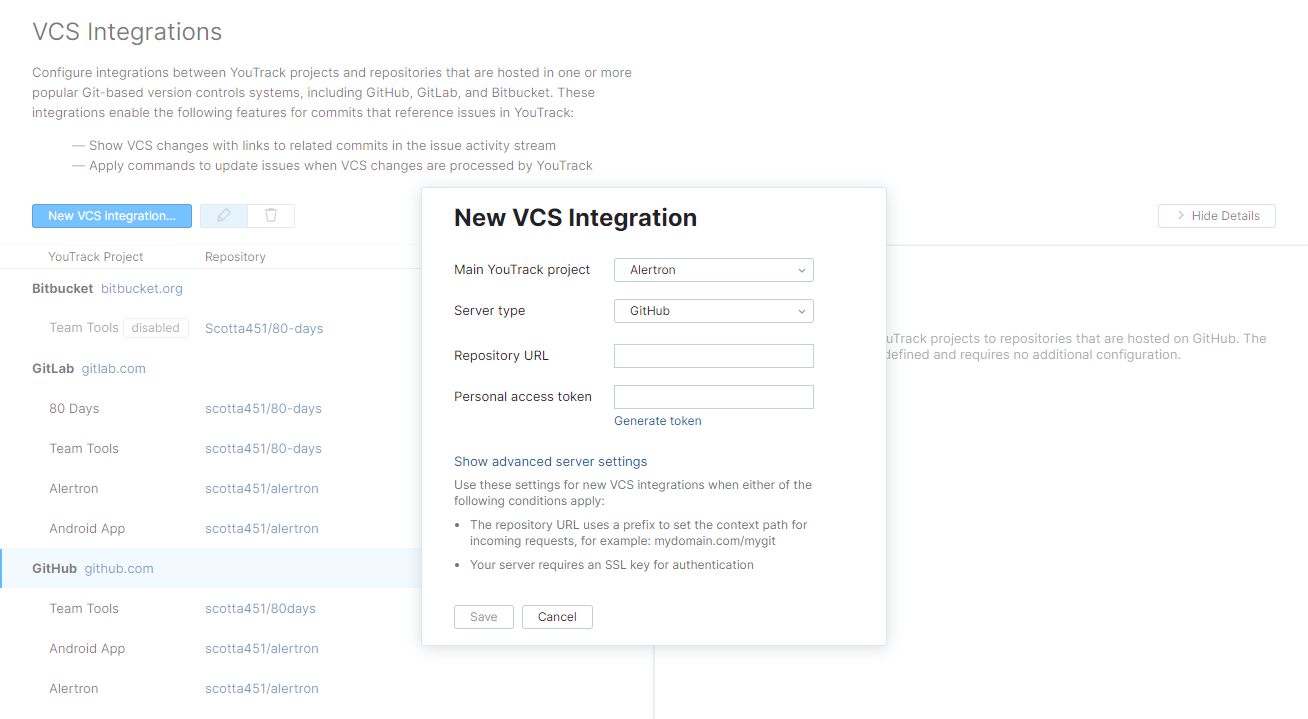This screenshot has height=719, width=1308.
Task: Open the Server type dropdown showing GitHub
Action: pyautogui.click(x=713, y=310)
